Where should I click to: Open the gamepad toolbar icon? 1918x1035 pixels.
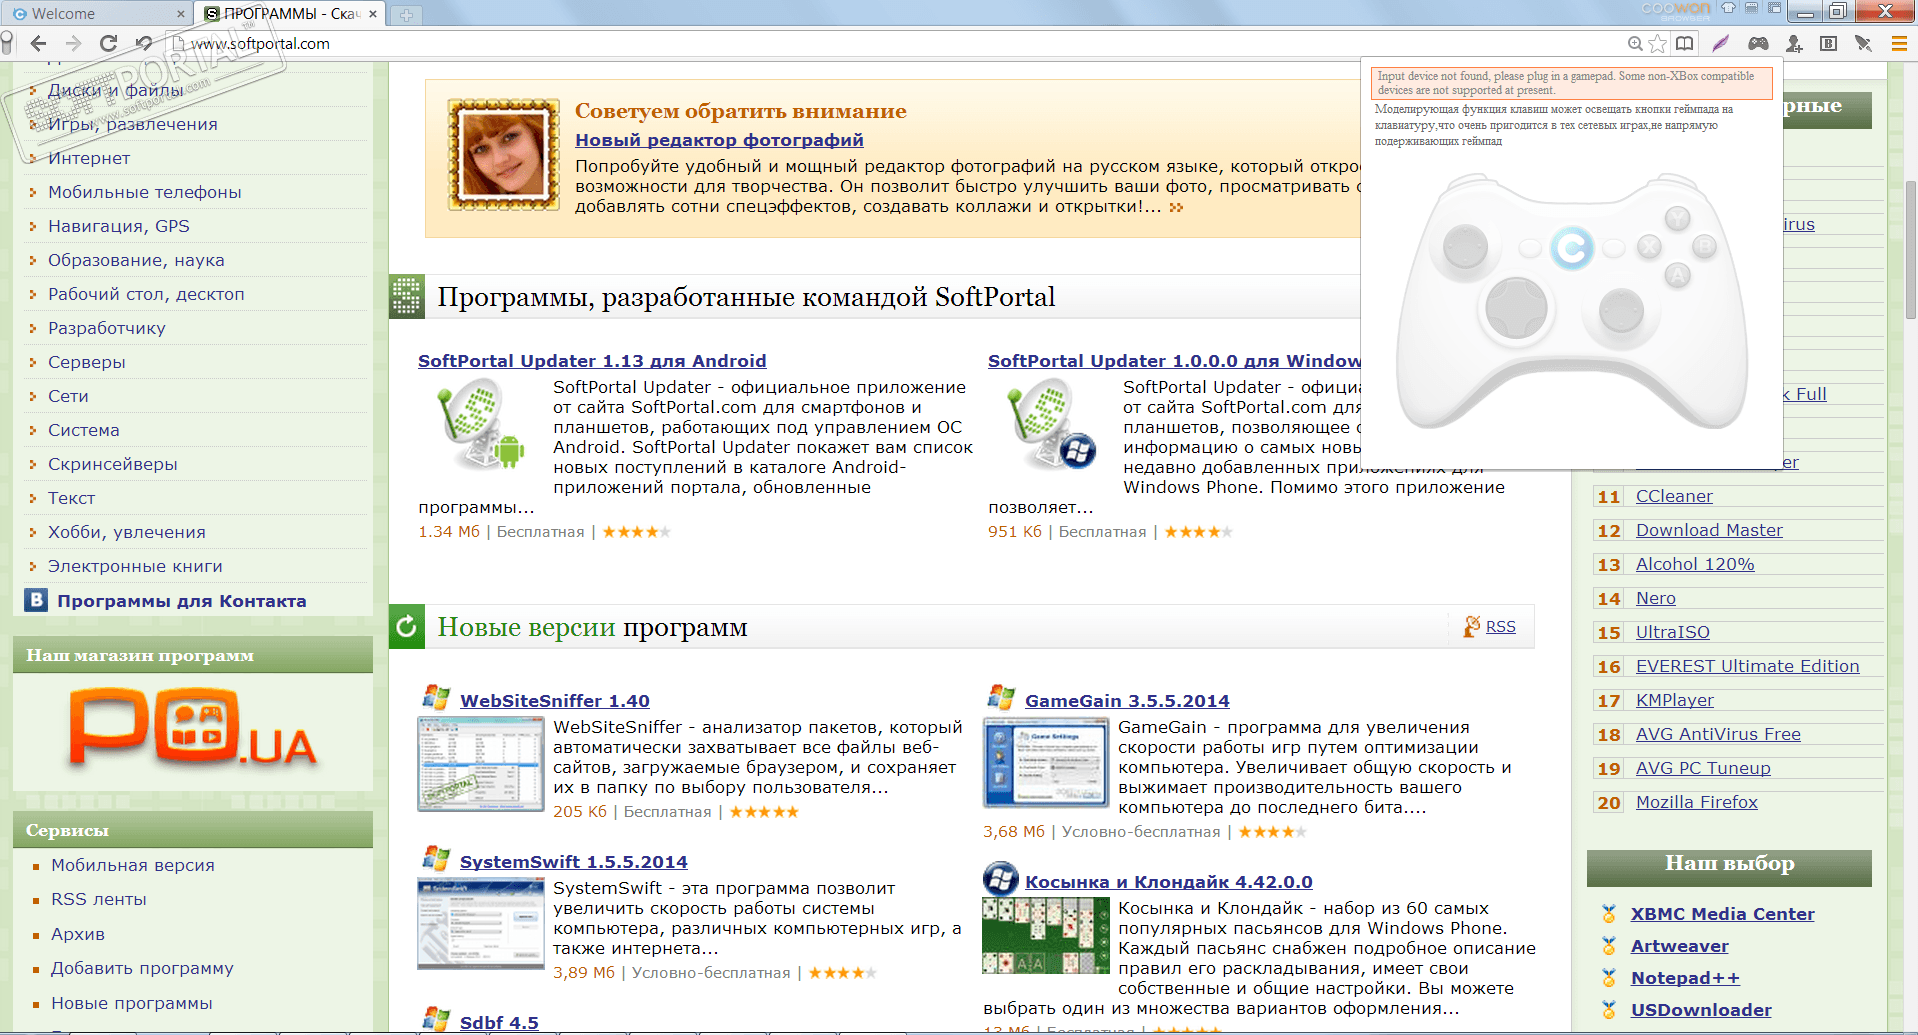[1758, 43]
